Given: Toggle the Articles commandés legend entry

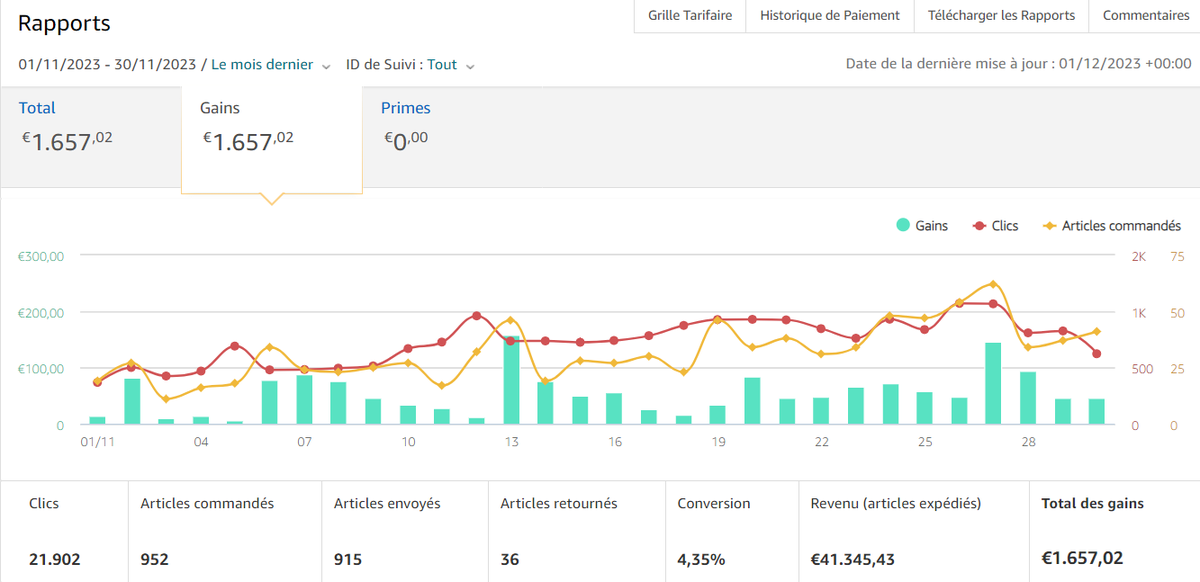Looking at the screenshot, I should pyautogui.click(x=1112, y=226).
